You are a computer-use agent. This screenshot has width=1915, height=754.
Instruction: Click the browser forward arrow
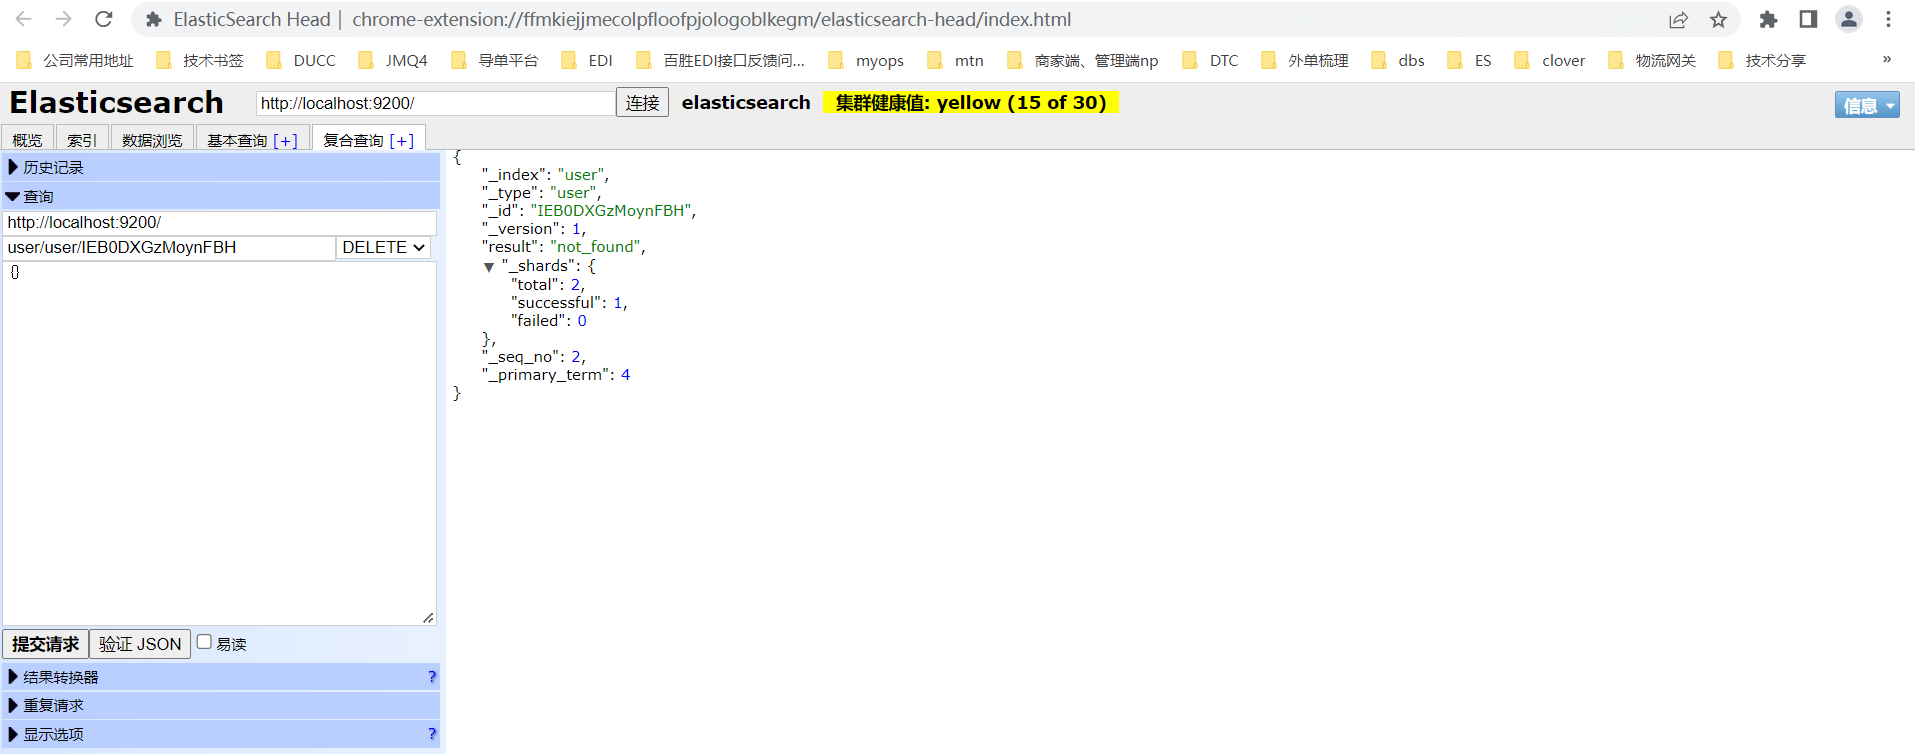(x=63, y=19)
